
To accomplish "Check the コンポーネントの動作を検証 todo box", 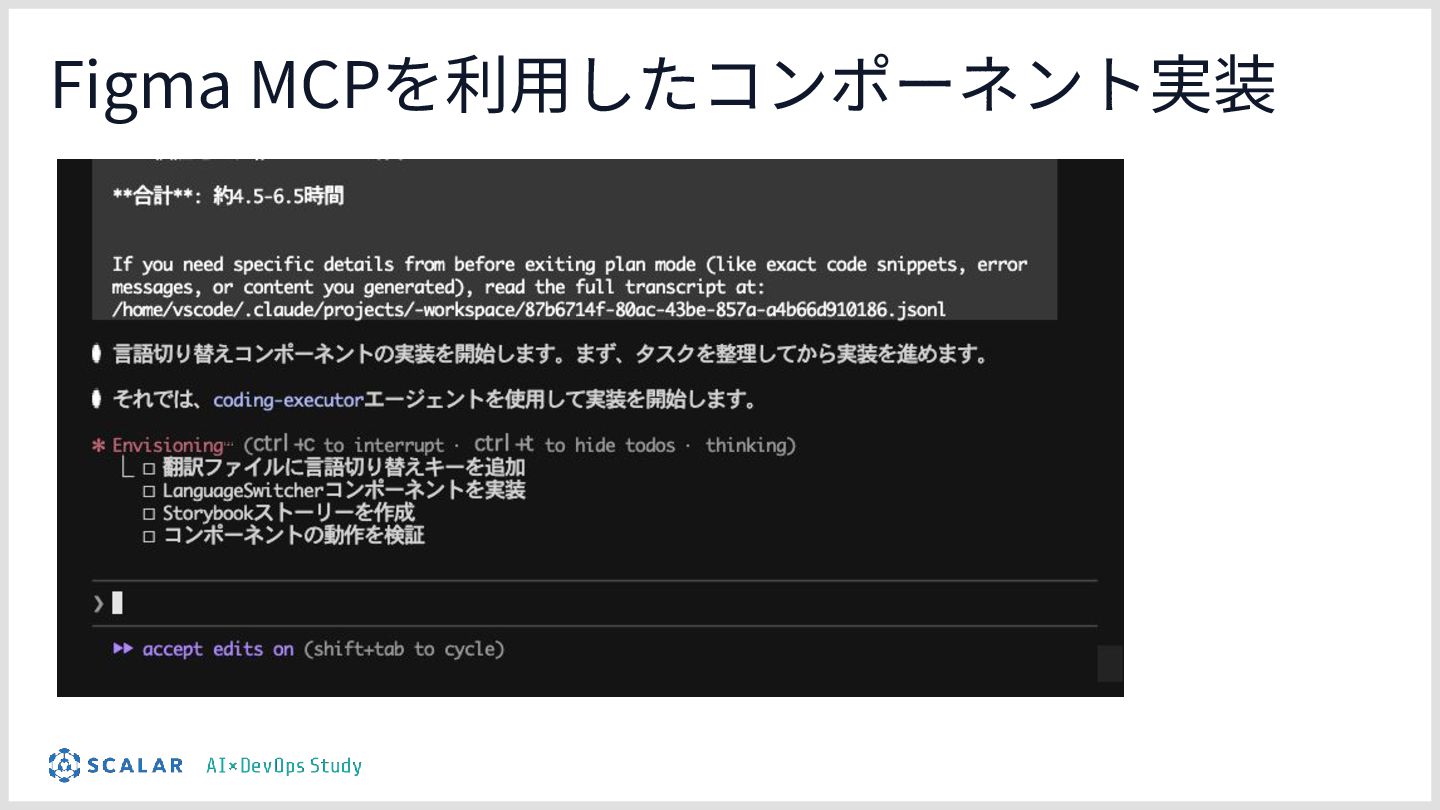I will click(149, 537).
